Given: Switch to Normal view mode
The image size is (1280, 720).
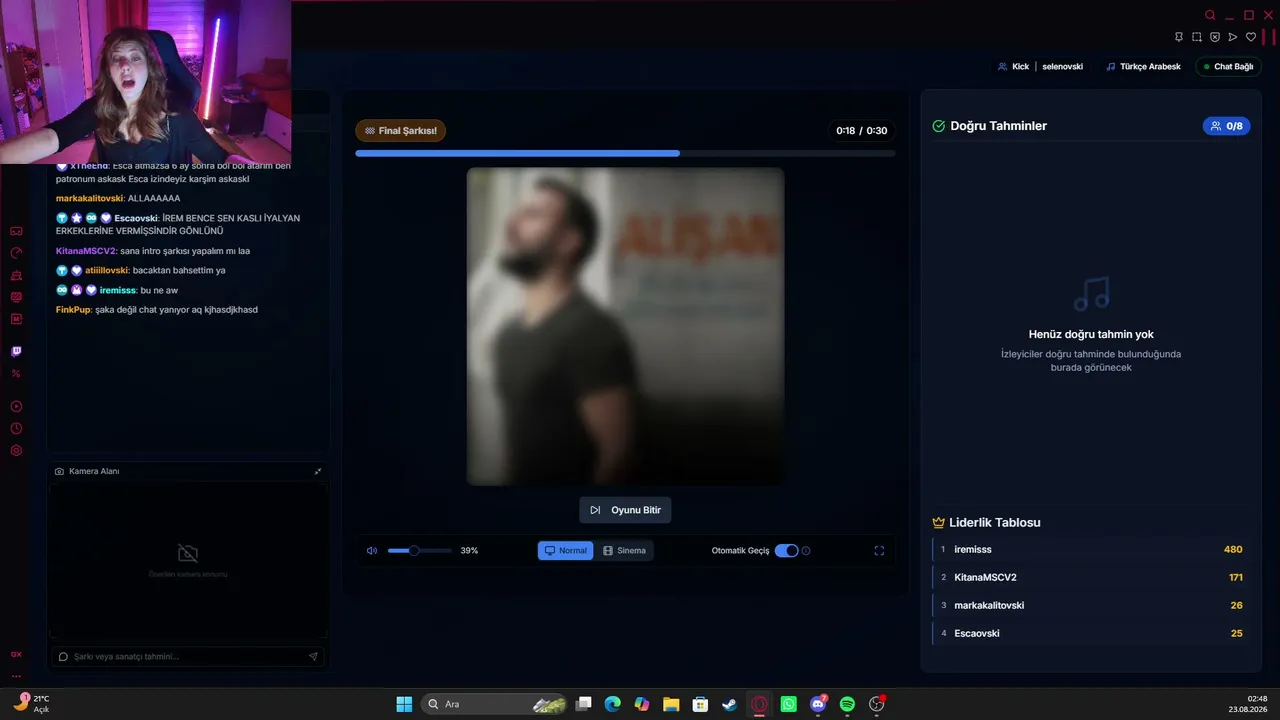Looking at the screenshot, I should point(566,550).
